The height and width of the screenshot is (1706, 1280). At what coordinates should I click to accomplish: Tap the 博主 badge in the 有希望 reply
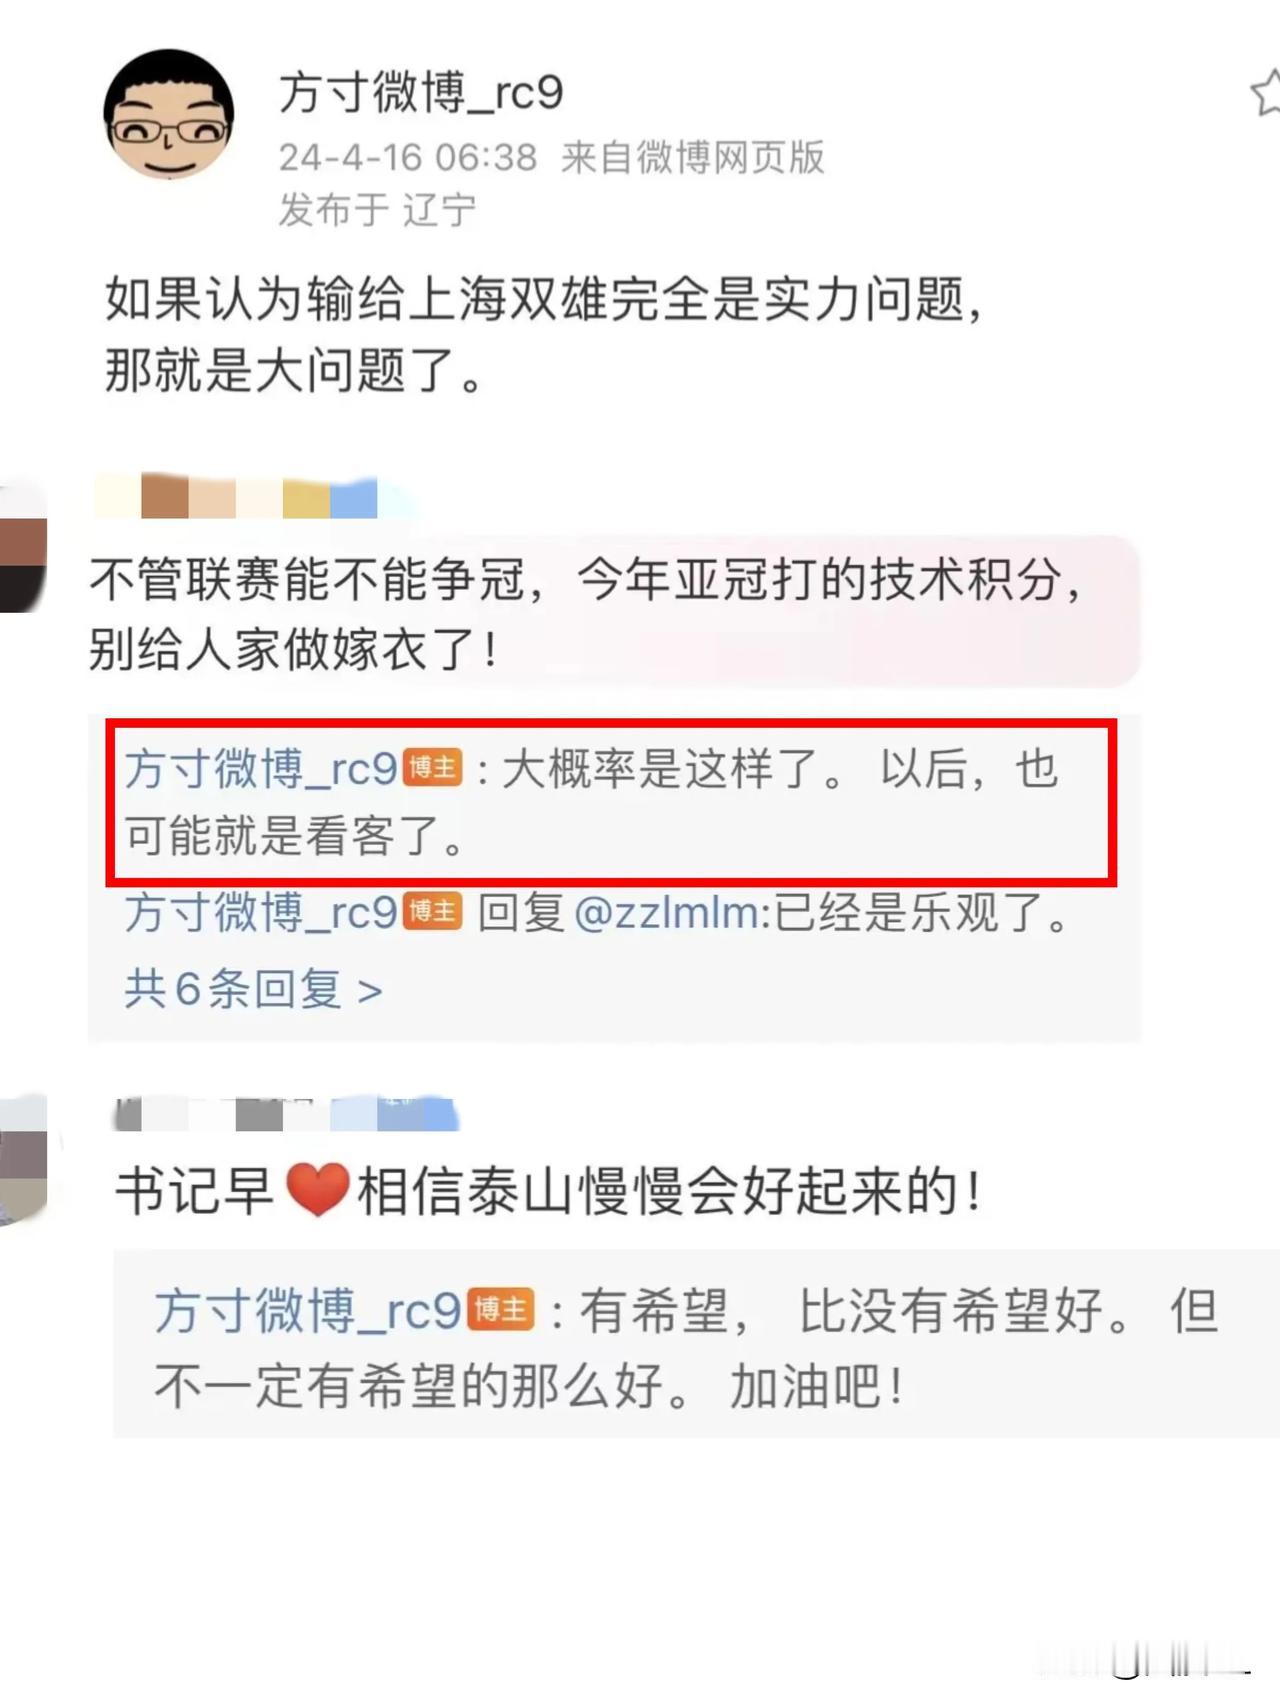click(502, 1309)
